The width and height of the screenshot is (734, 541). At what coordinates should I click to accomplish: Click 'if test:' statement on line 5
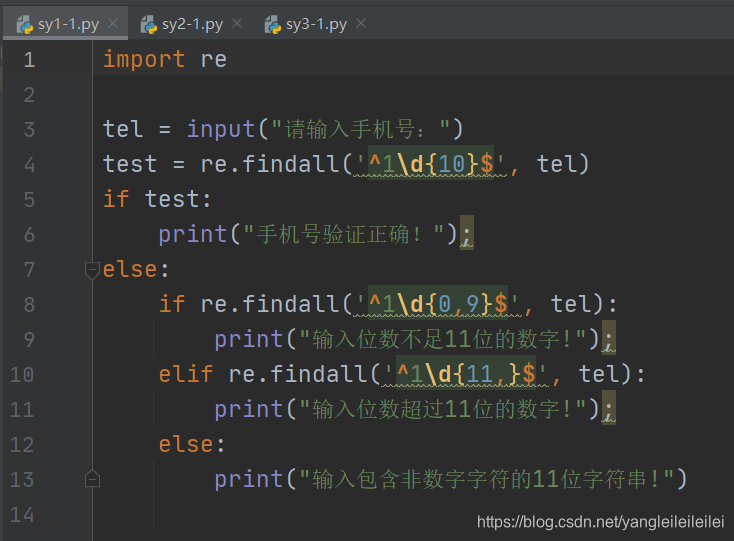click(x=157, y=199)
